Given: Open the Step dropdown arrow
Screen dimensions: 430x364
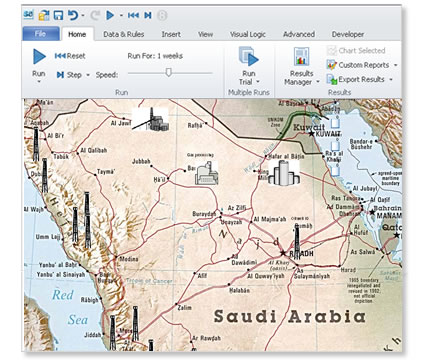Looking at the screenshot, I should (x=88, y=75).
